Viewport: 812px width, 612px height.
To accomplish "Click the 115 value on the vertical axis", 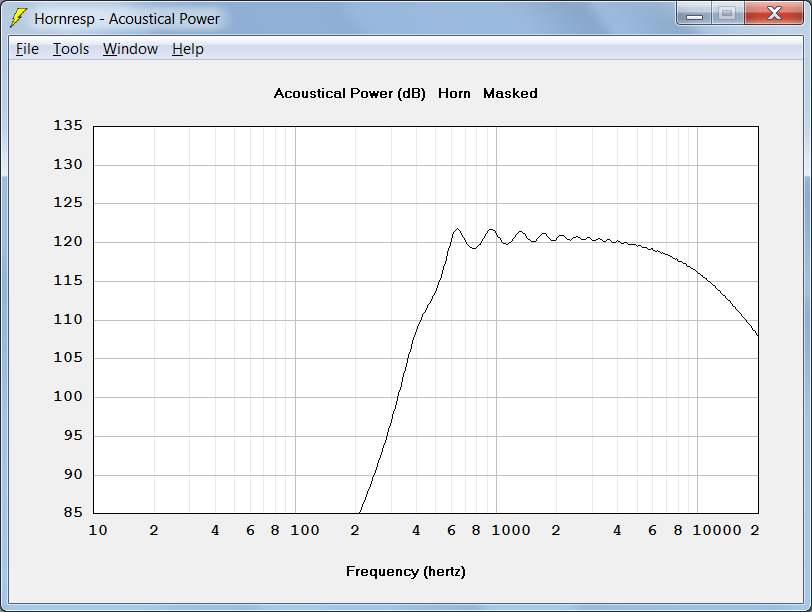I will 68,281.
